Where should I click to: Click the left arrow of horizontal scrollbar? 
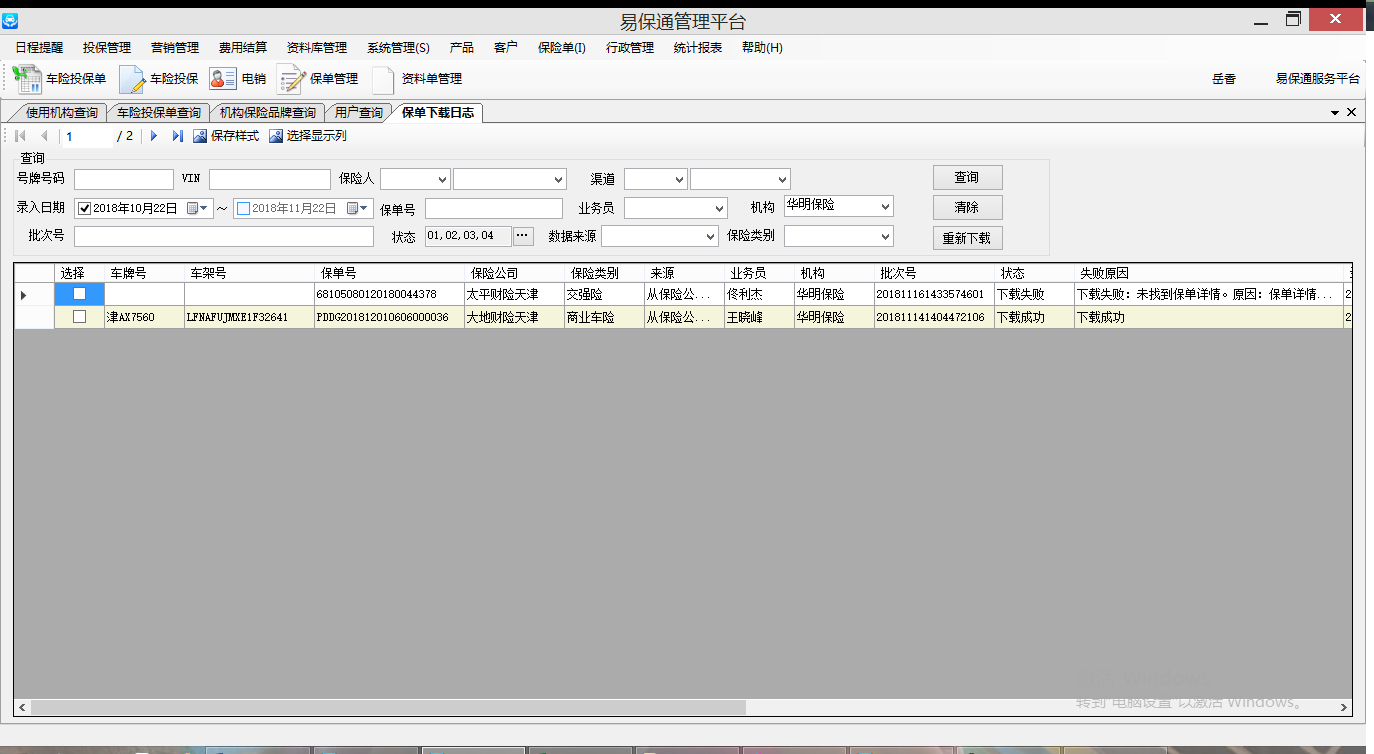click(x=22, y=707)
